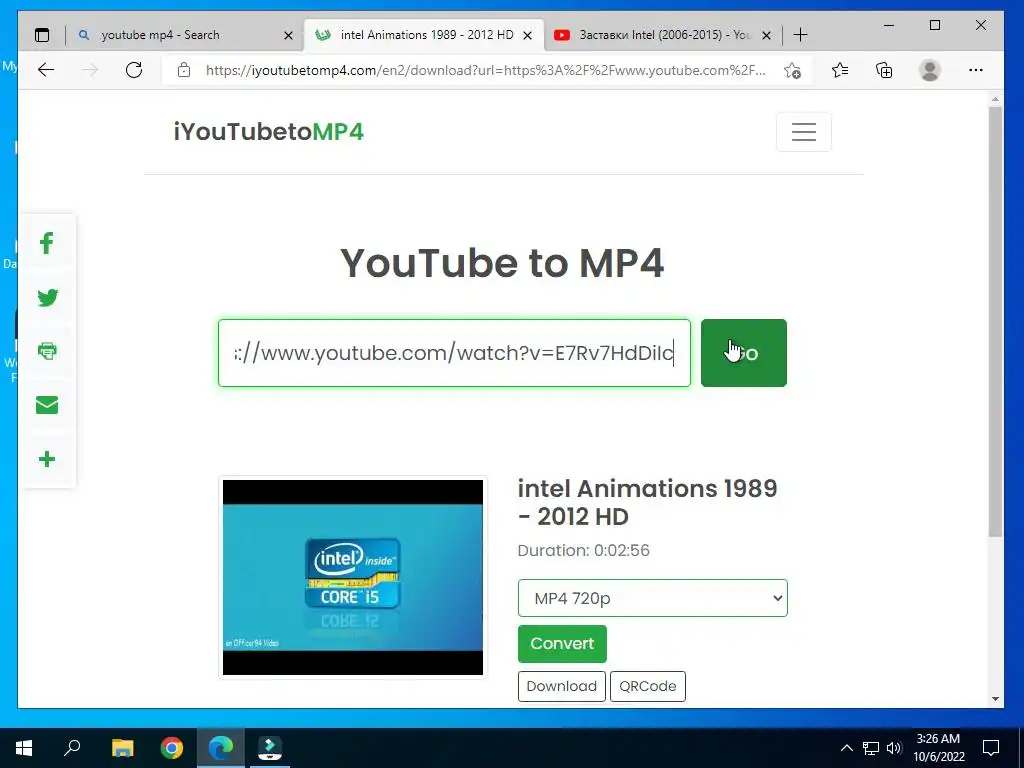
Task: Open the browser profile menu
Action: (x=929, y=70)
